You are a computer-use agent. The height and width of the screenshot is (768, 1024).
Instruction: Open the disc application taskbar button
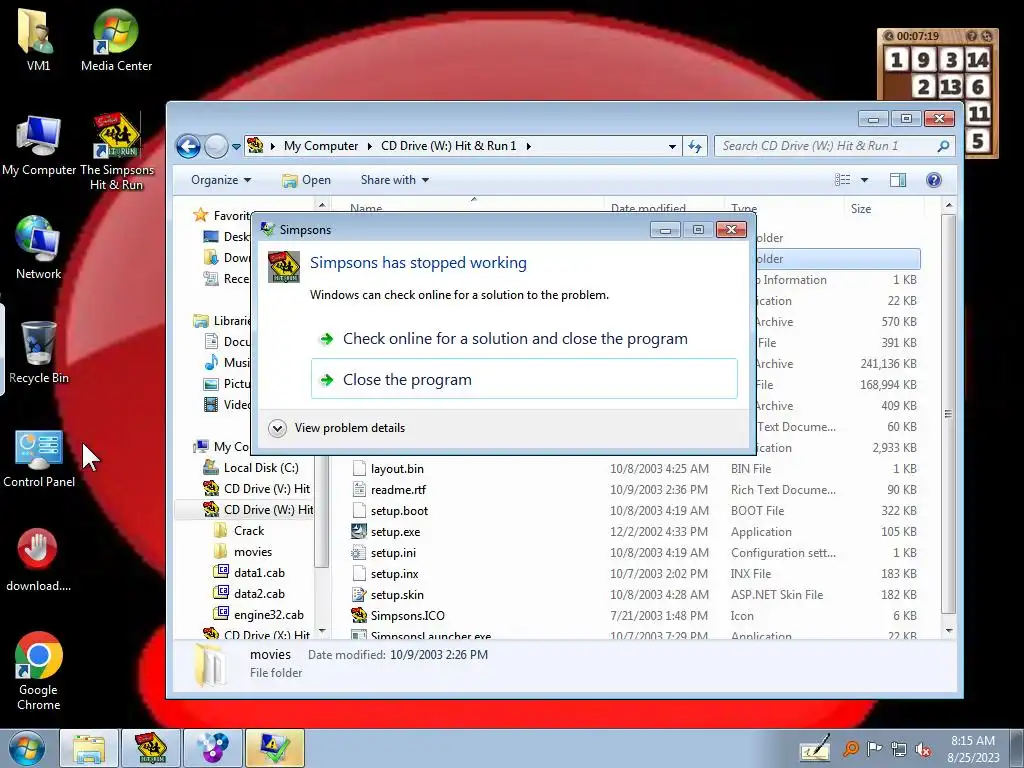[x=213, y=748]
